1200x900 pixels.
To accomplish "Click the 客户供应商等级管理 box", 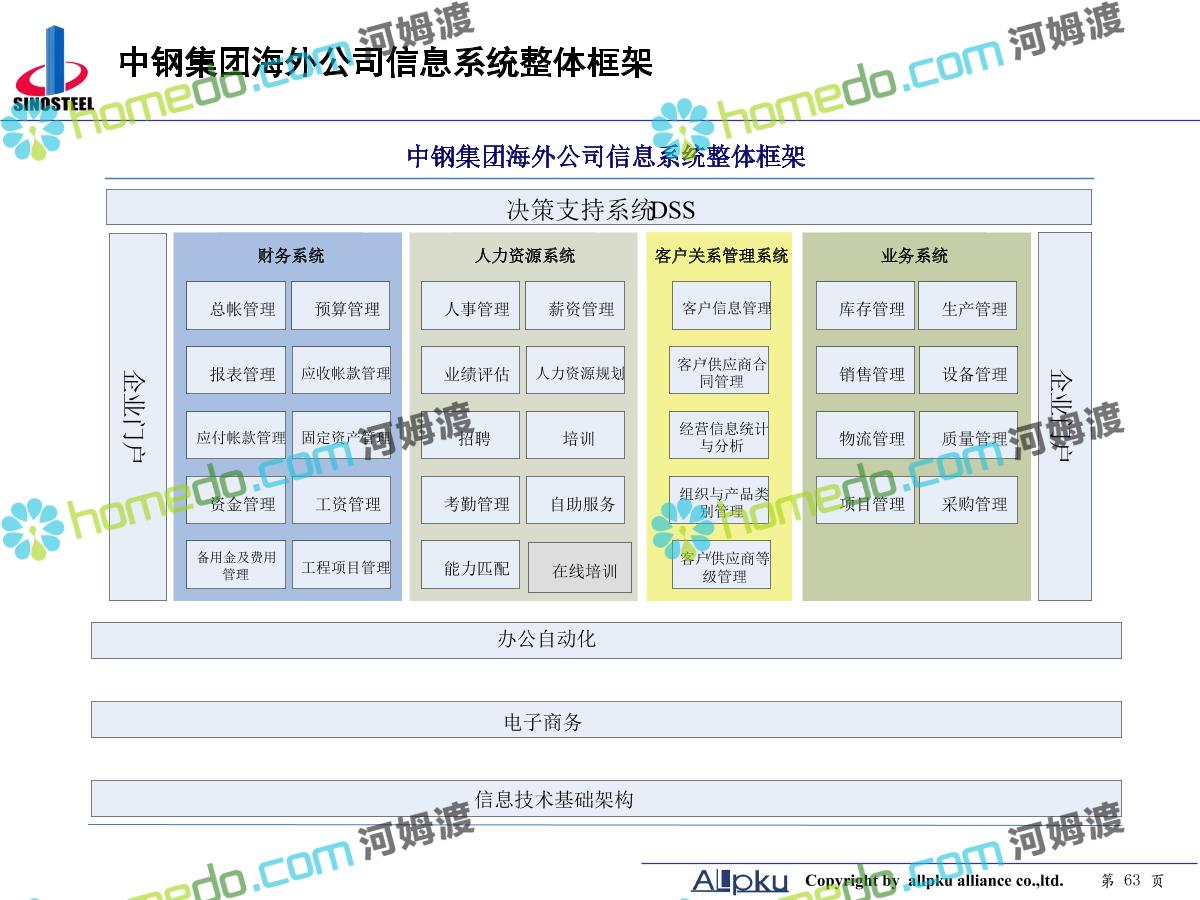I will (x=721, y=565).
